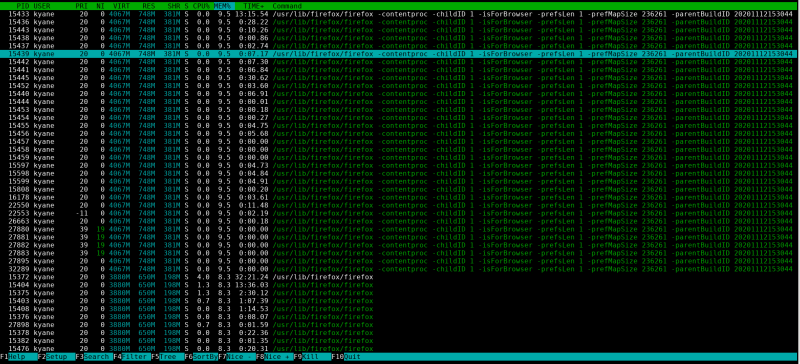Image resolution: width=800 pixels, height=364 pixels.
Task: Select the main firefox process PID 15372
Action: click(400, 277)
